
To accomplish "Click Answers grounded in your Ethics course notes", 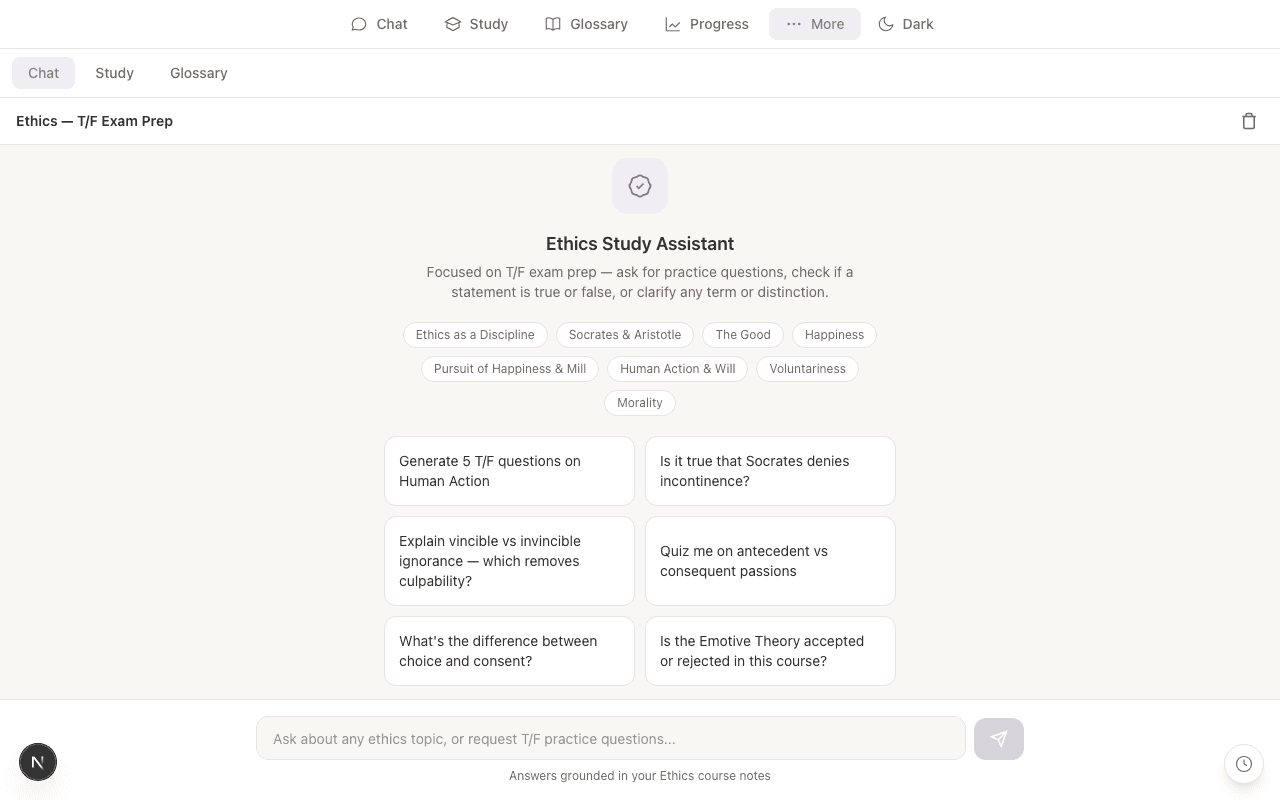I will (640, 776).
